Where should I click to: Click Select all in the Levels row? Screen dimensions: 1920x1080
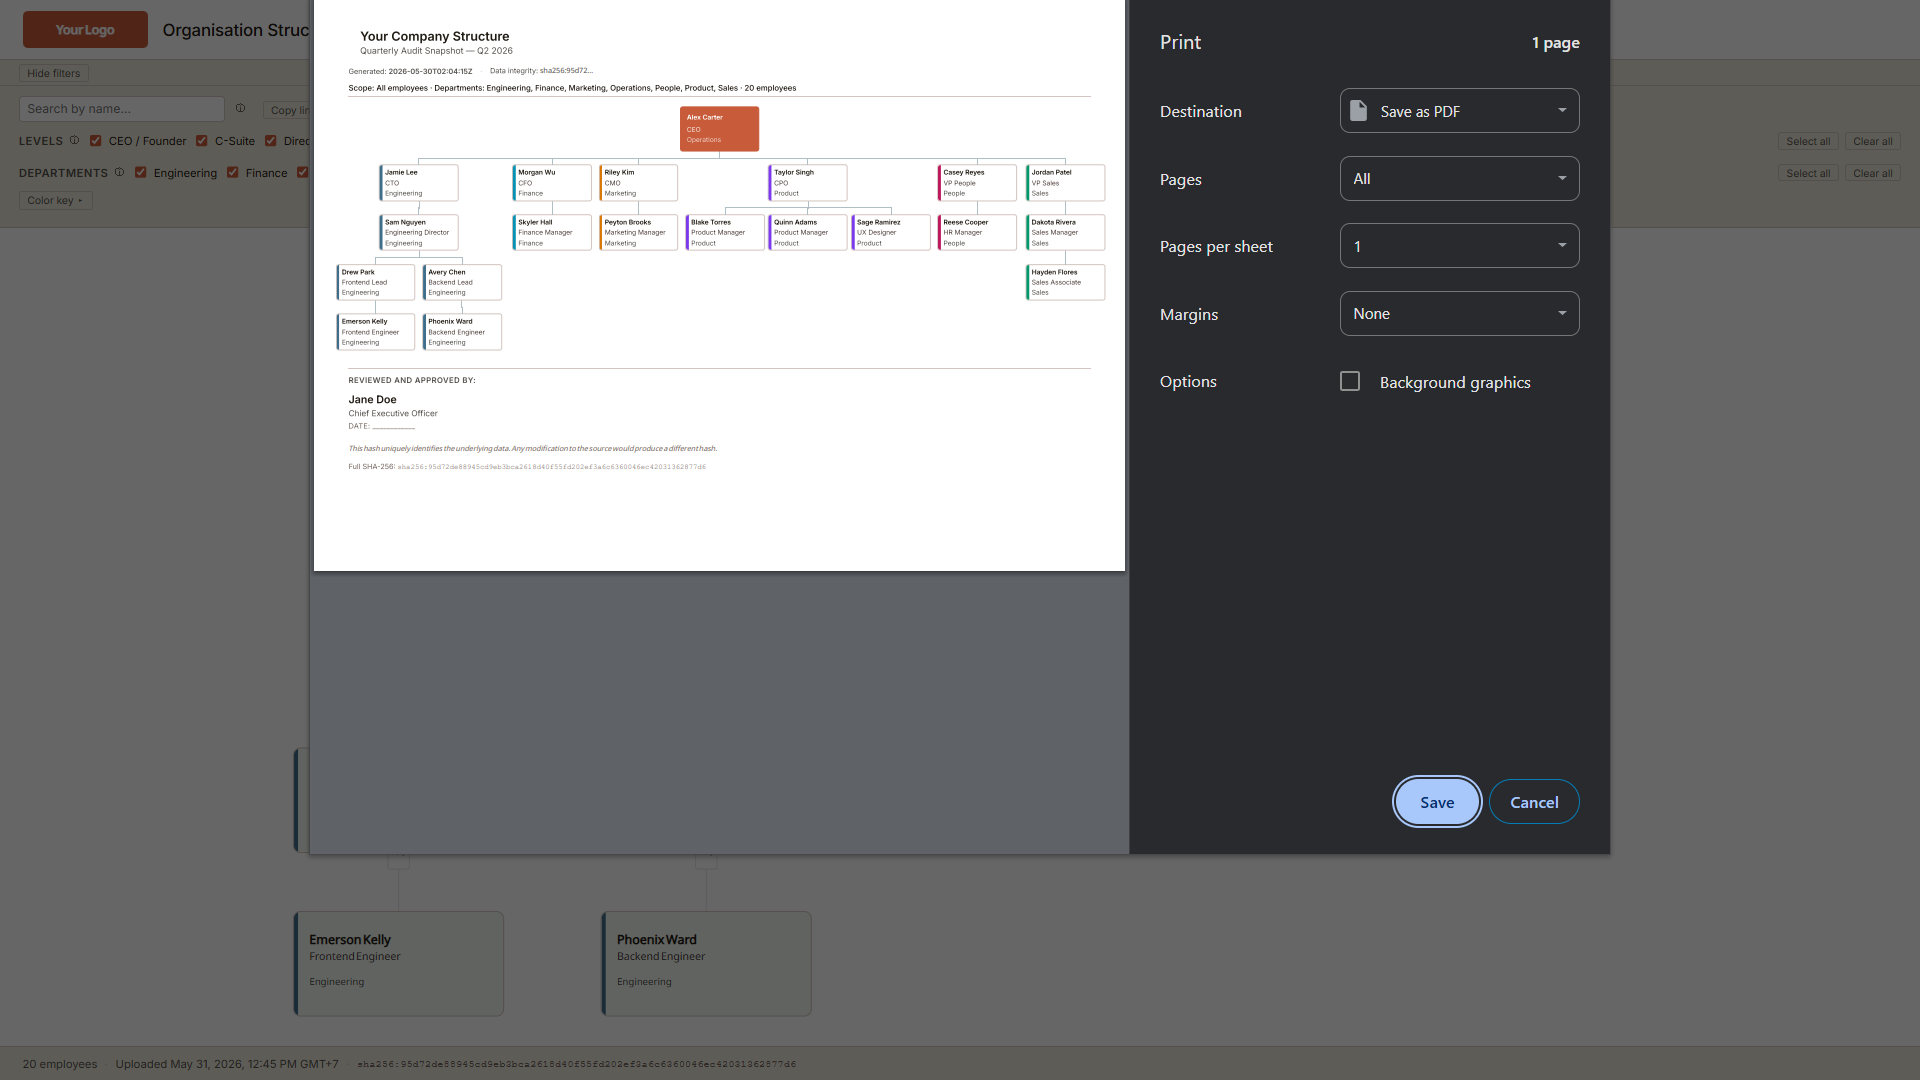(1808, 141)
